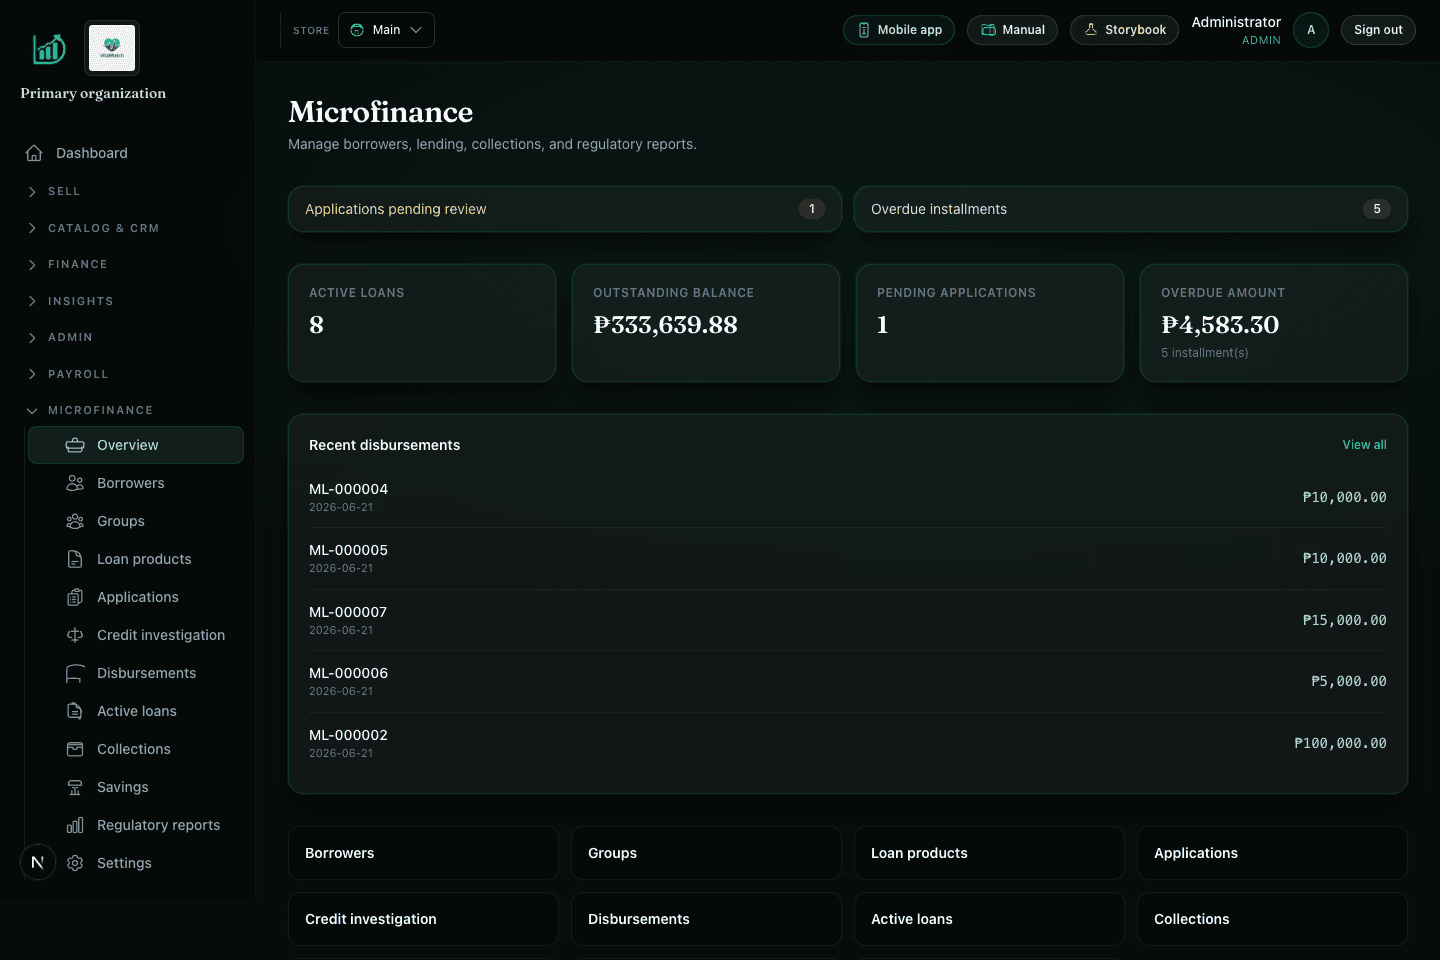Expand the ADMIN sidebar section
Viewport: 1440px width, 960px height.
[59, 337]
